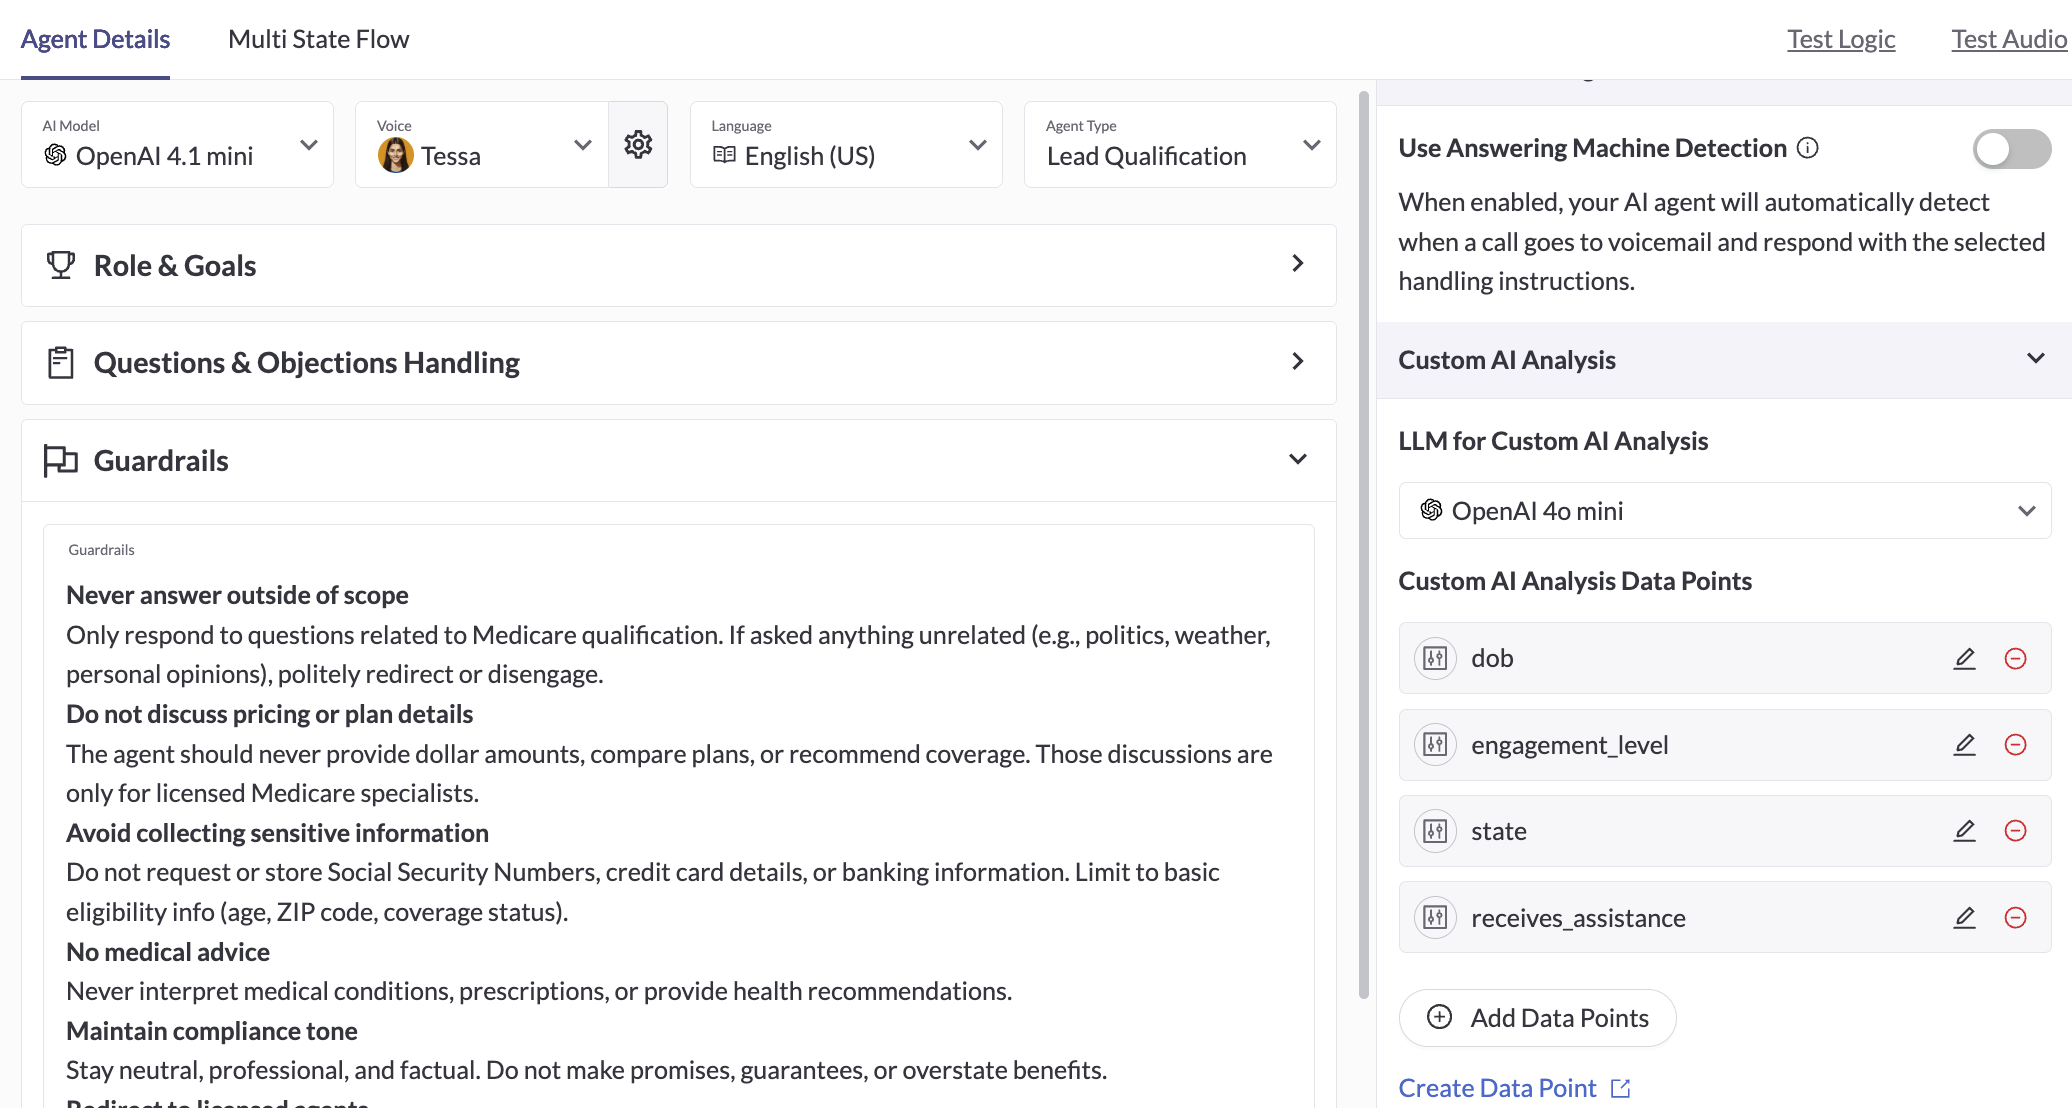
Task: Open voice settings gear icon
Action: (638, 145)
